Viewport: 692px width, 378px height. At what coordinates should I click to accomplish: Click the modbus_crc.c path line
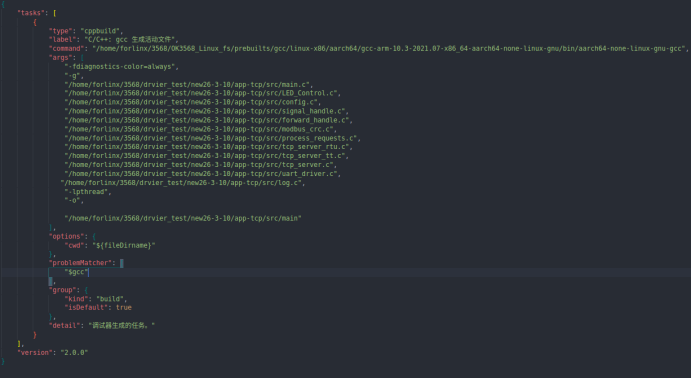199,129
